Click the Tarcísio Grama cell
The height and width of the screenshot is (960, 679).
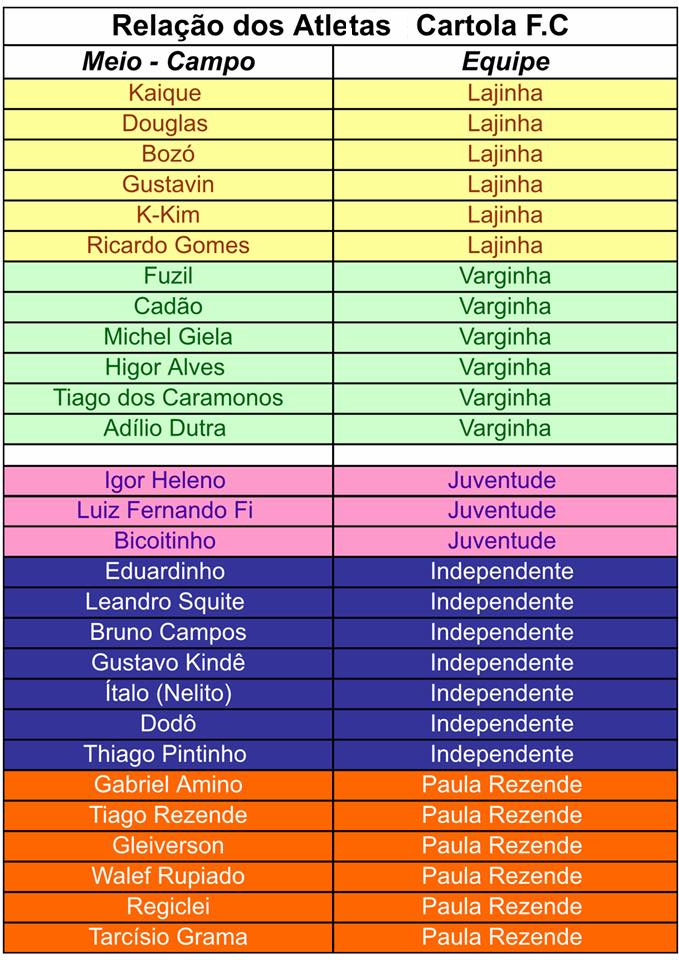click(168, 938)
